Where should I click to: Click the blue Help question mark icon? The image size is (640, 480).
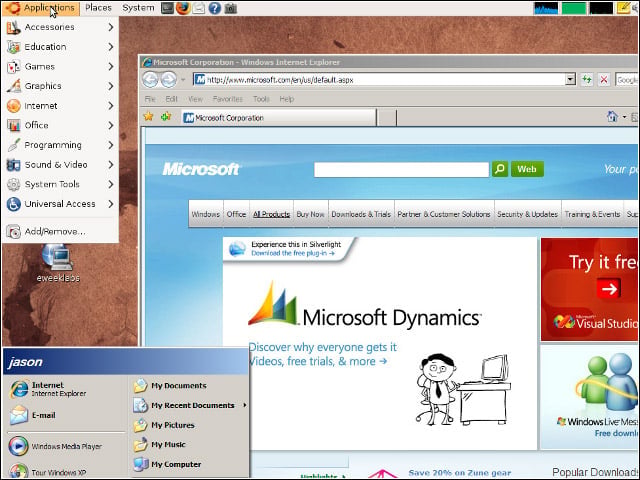[x=215, y=8]
